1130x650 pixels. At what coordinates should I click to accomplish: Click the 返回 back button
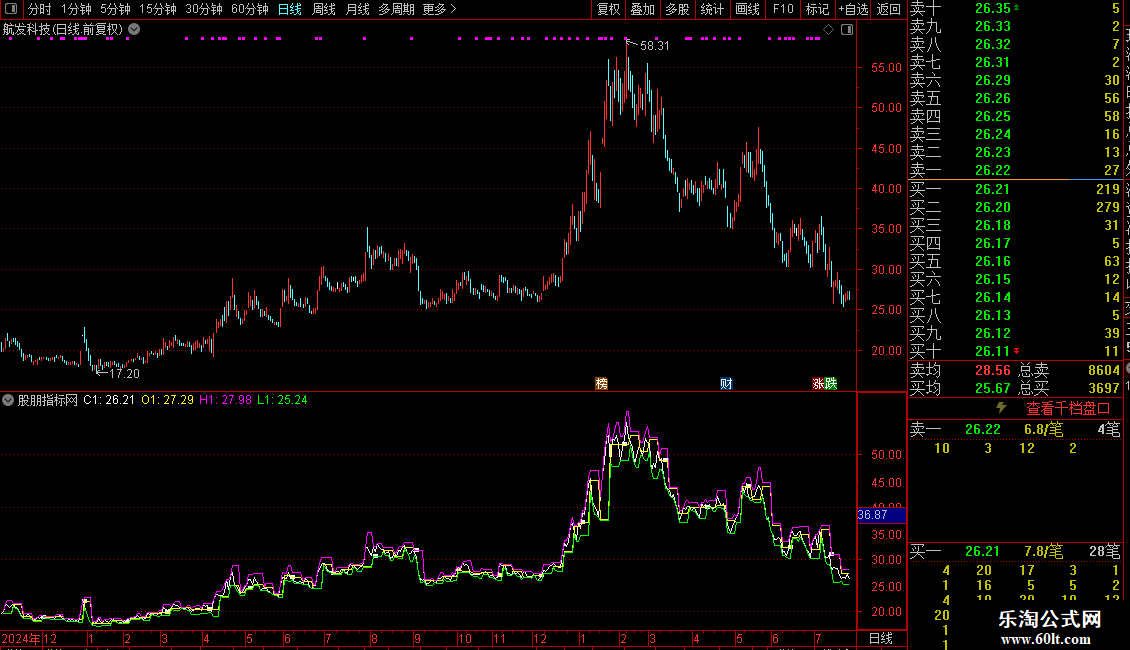889,9
